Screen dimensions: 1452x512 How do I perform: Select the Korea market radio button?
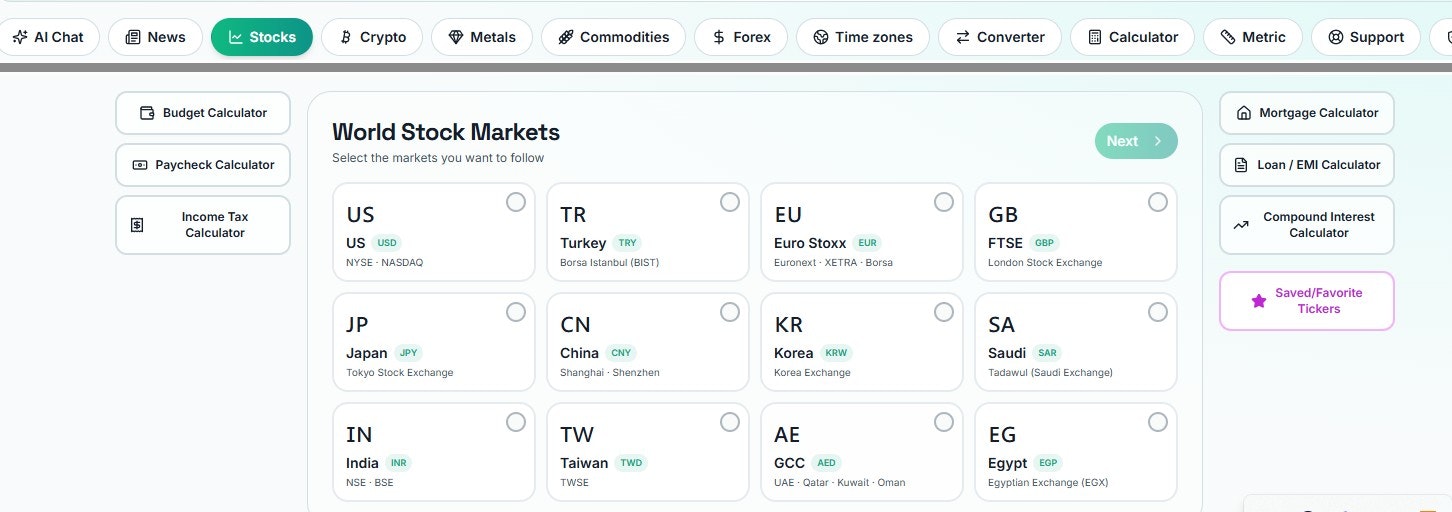tap(944, 312)
